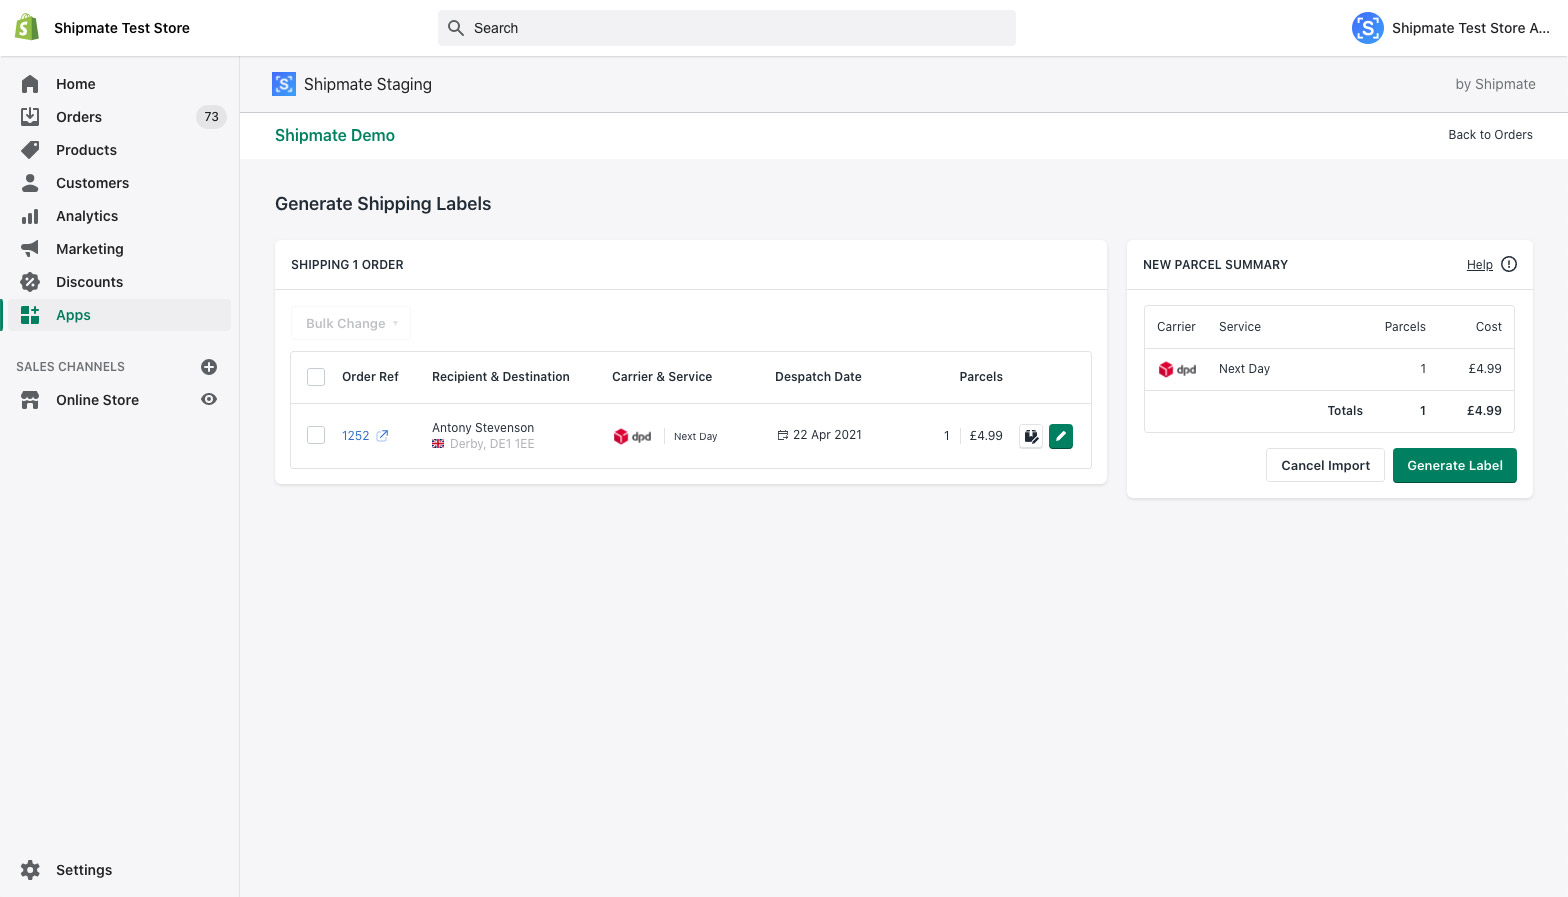Add a sales channel with plus icon

[x=209, y=367]
